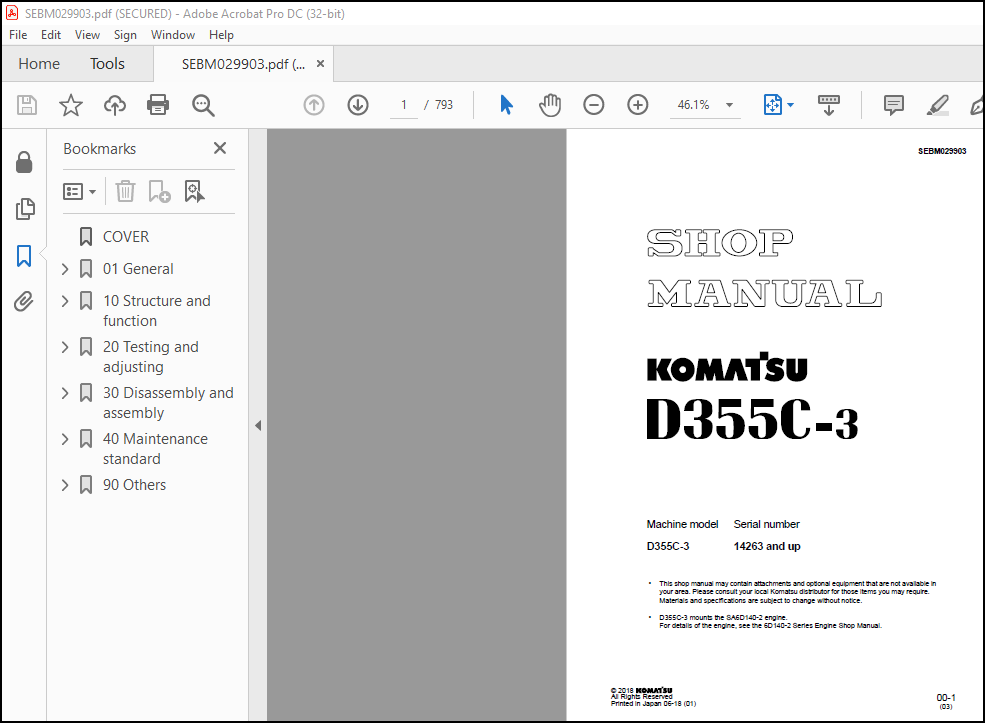Jump to 20 Testing and adjusting

pos(150,357)
